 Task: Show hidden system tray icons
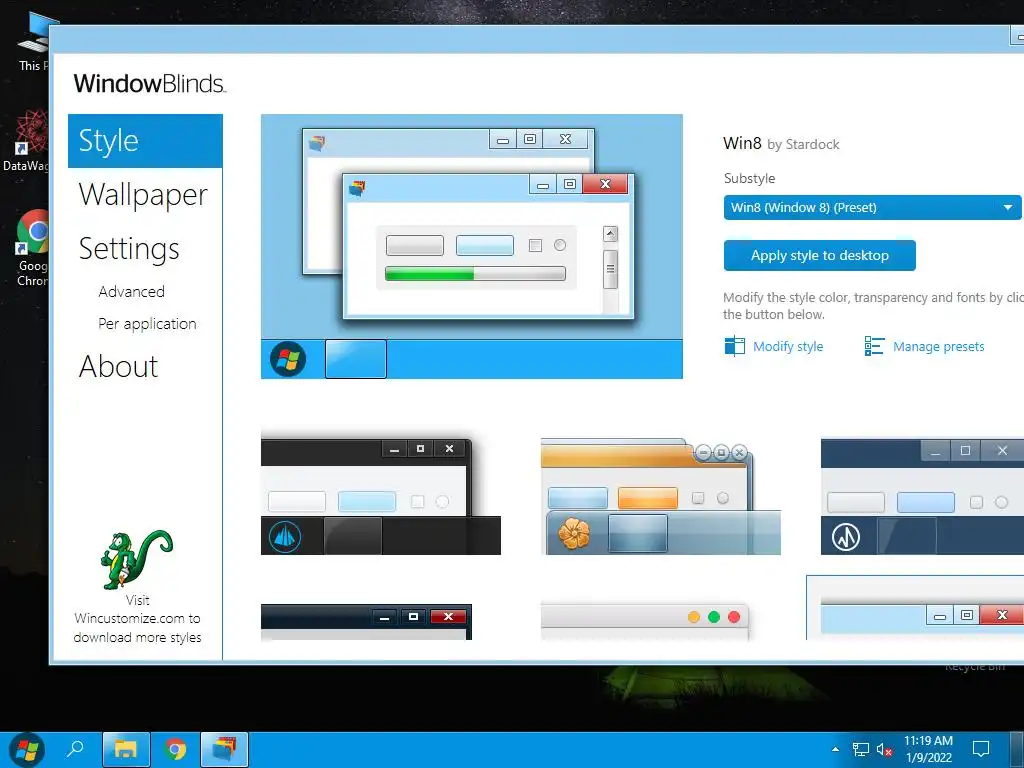coord(835,749)
